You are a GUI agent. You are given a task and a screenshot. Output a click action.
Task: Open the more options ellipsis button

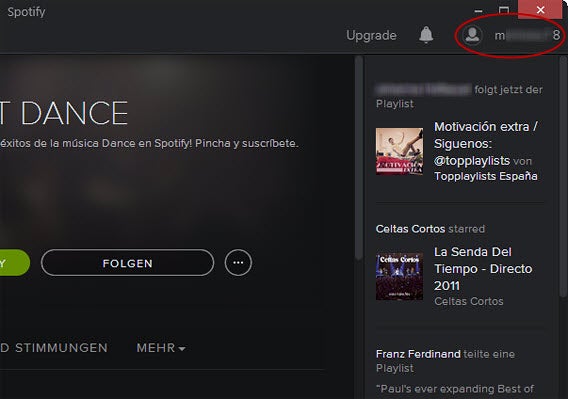tap(238, 263)
